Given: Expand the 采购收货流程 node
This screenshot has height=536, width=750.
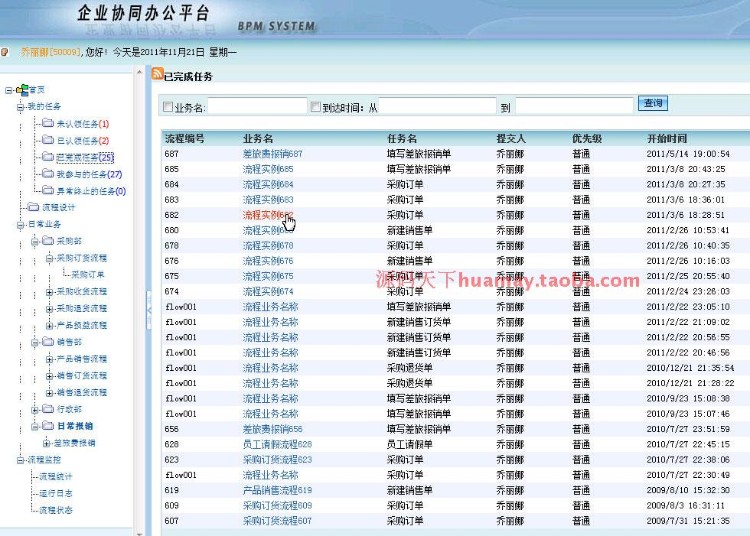Looking at the screenshot, I should [x=49, y=292].
